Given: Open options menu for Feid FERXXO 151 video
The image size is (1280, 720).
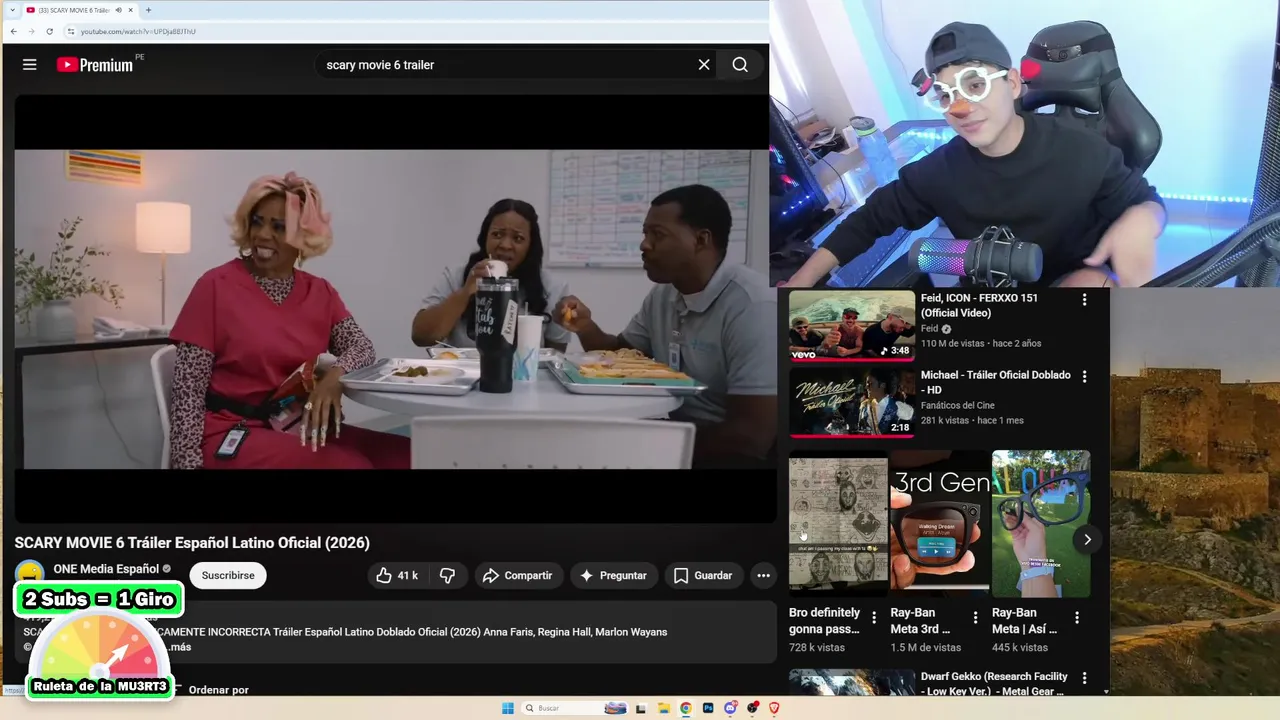Looking at the screenshot, I should click(1084, 299).
